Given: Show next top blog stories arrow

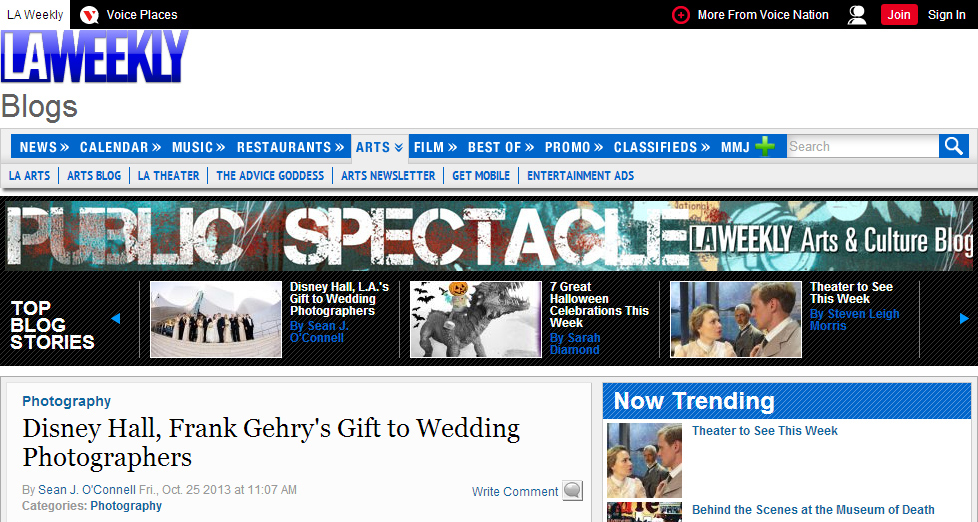Looking at the screenshot, I should (x=964, y=319).
